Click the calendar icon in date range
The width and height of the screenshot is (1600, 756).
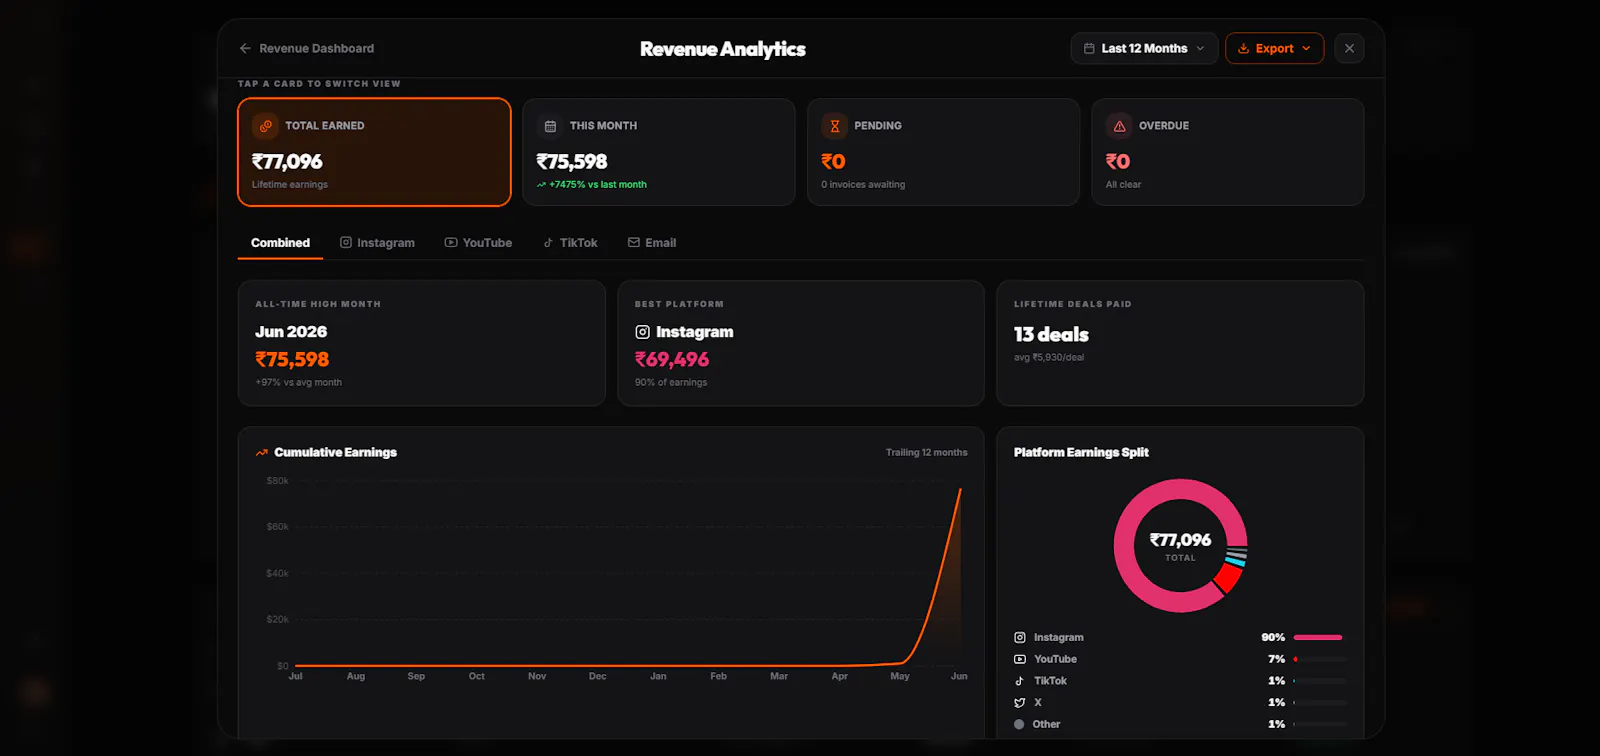(1089, 48)
